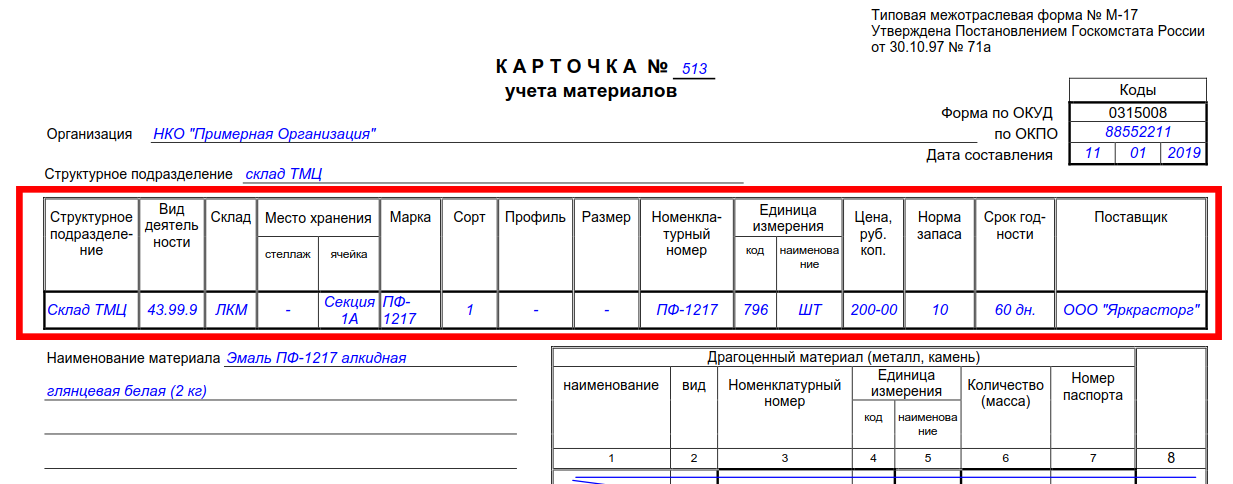Click the price cell 200-00
The image size is (1233, 484).
click(x=873, y=310)
